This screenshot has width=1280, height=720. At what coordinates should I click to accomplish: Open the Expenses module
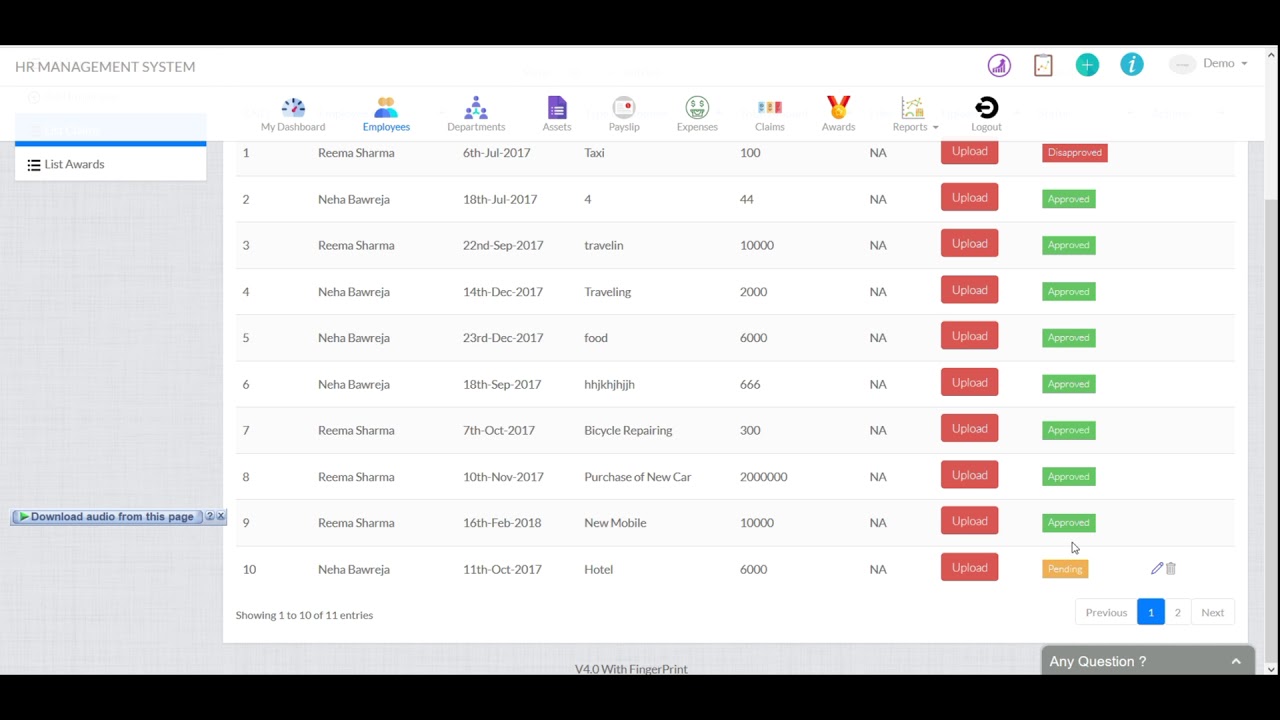tap(697, 114)
